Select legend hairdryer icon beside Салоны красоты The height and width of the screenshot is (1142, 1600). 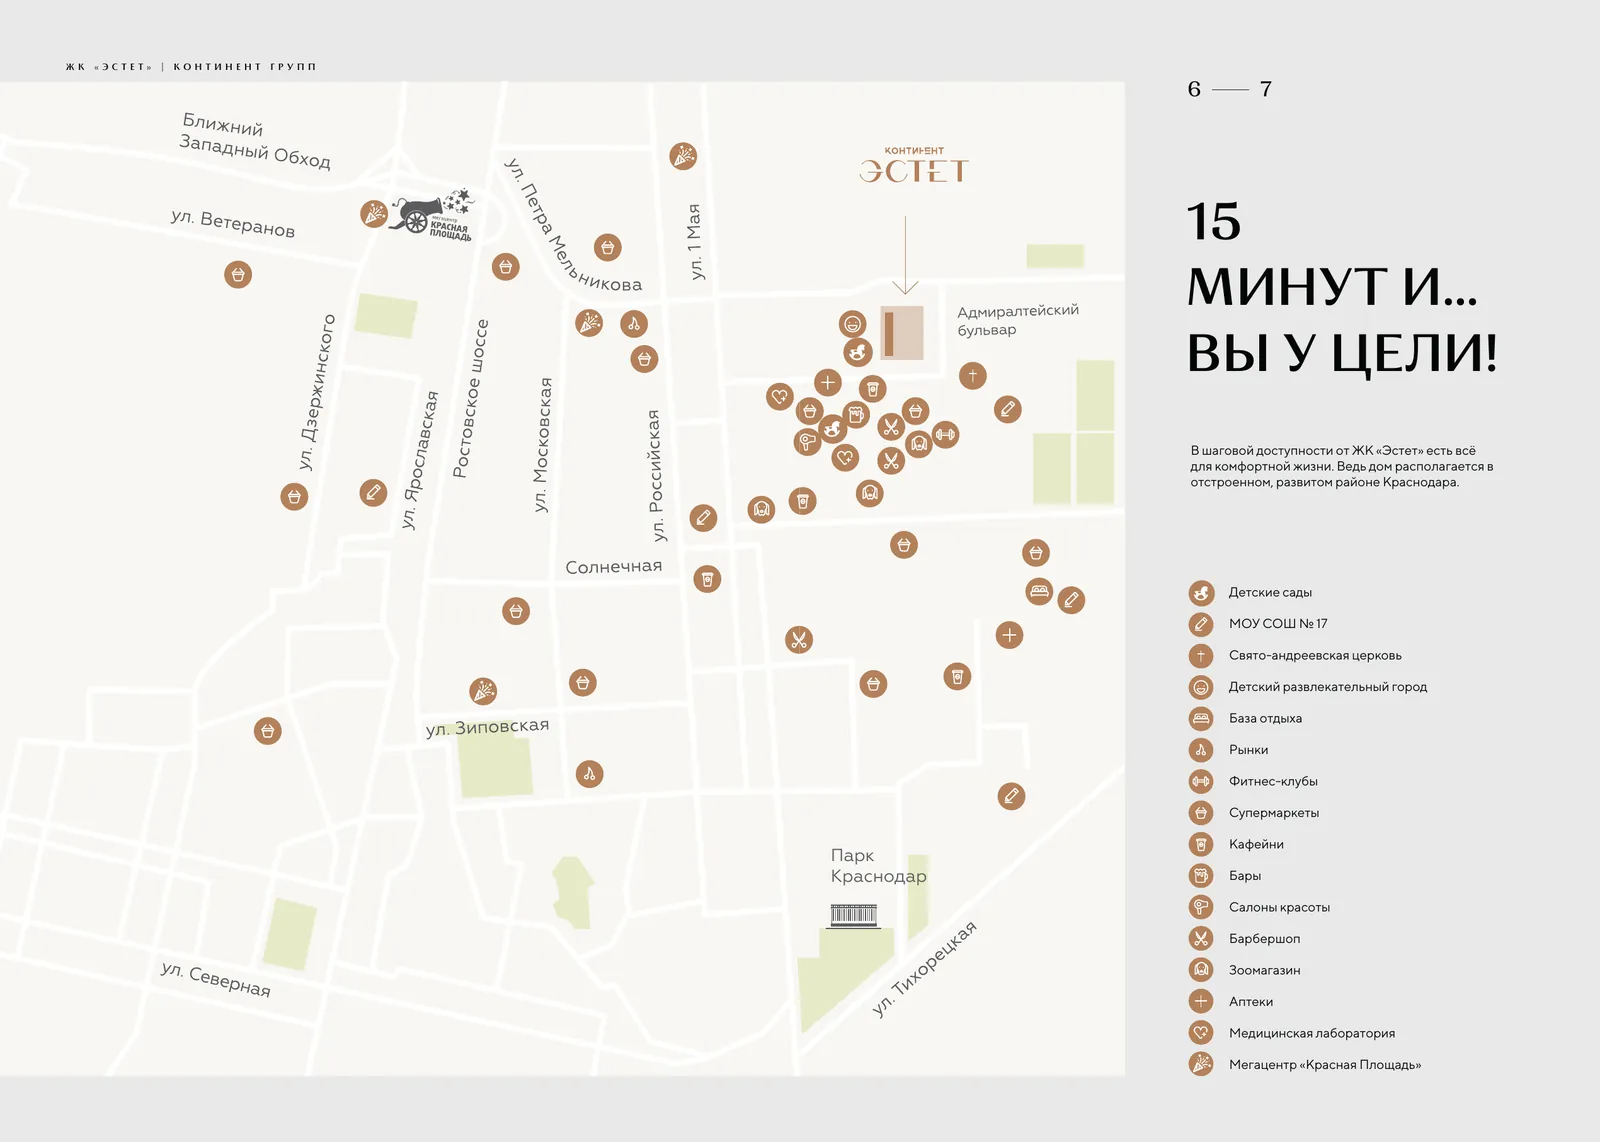[1201, 908]
